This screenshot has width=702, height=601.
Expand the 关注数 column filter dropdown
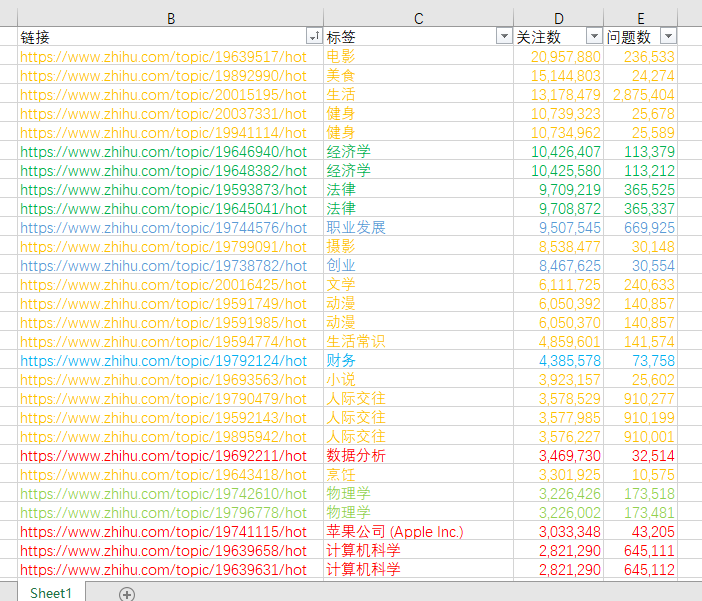[x=594, y=37]
